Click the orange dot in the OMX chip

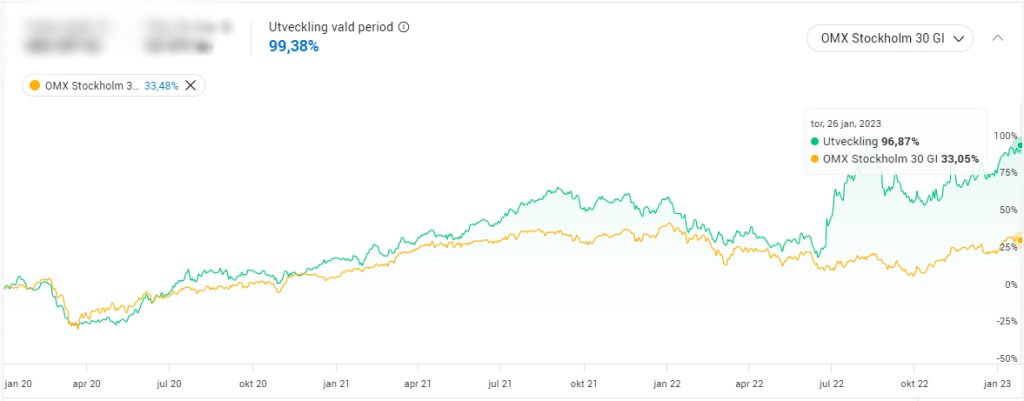(35, 86)
